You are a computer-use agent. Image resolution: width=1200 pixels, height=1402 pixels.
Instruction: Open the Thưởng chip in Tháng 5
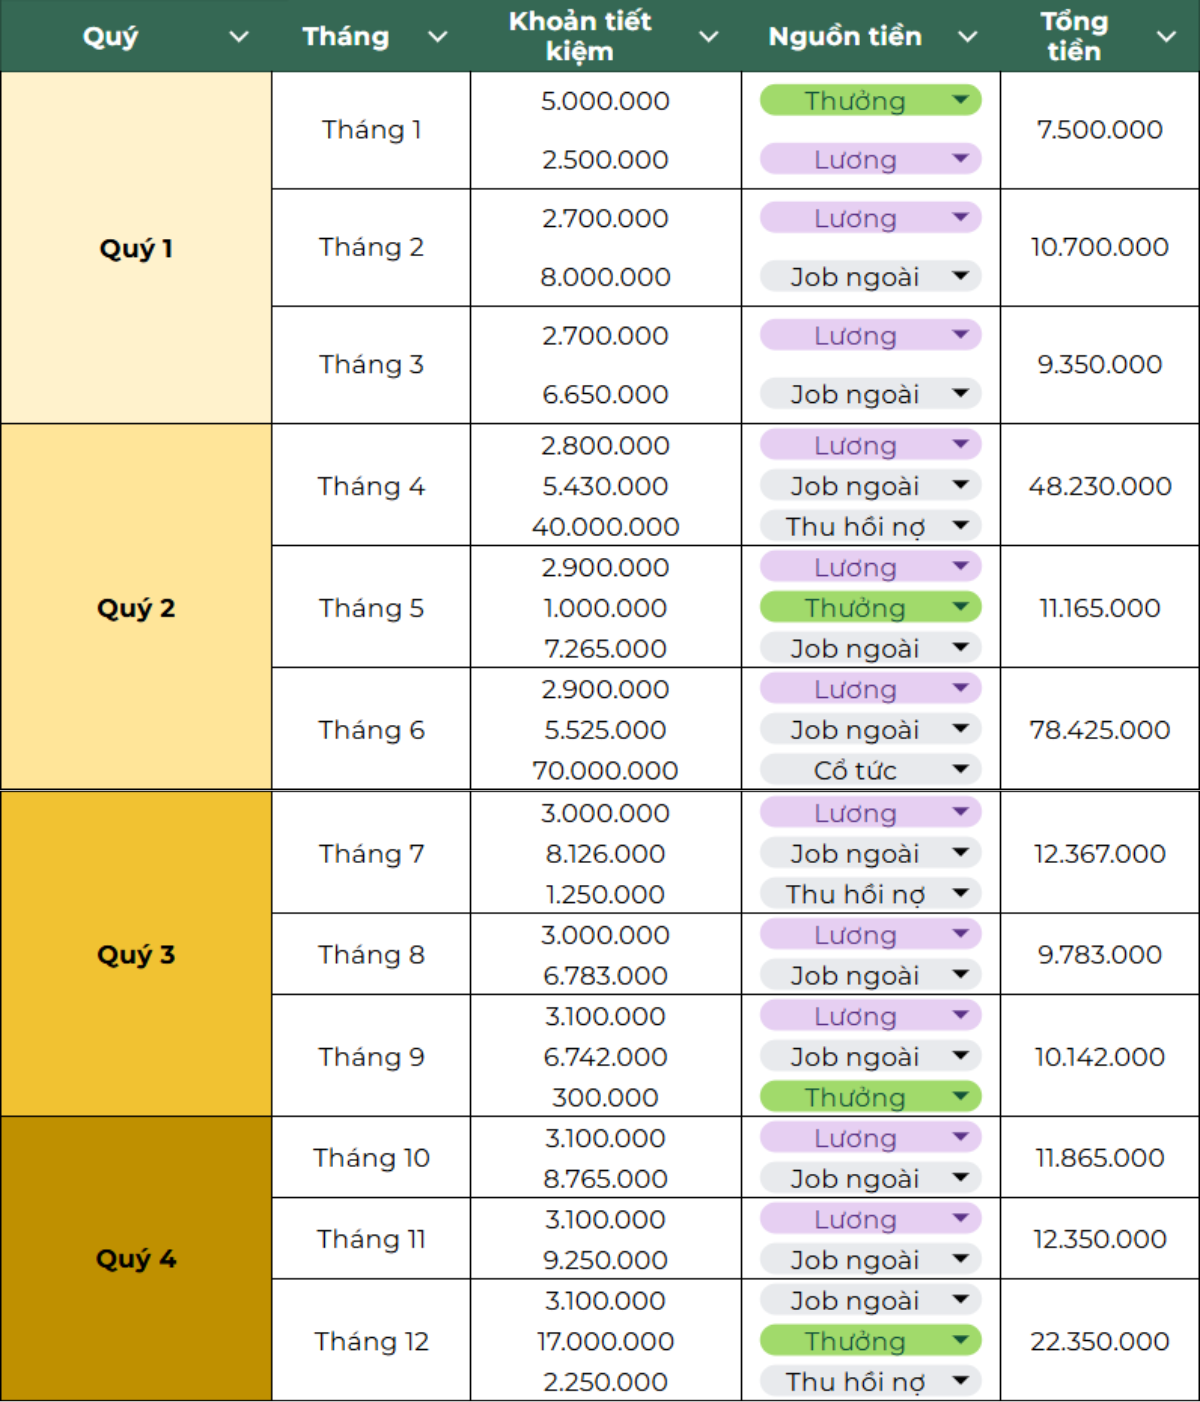(960, 607)
